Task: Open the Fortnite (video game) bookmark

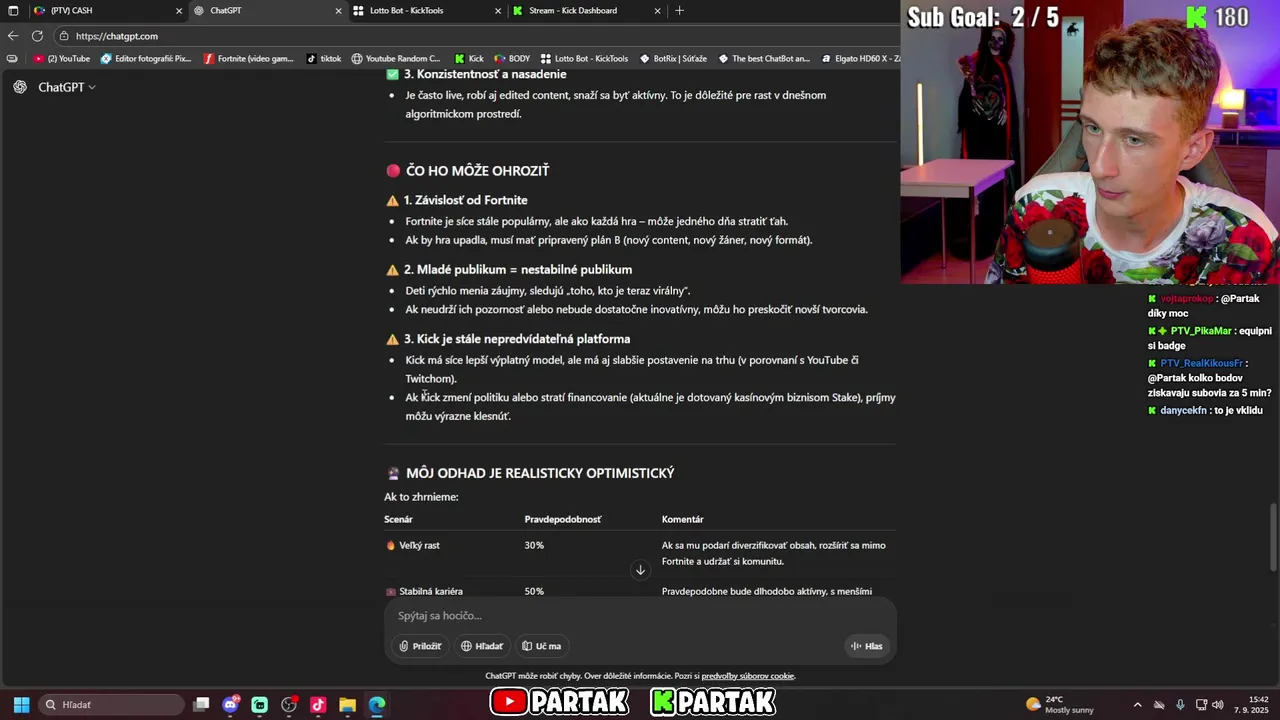Action: [x=249, y=59]
